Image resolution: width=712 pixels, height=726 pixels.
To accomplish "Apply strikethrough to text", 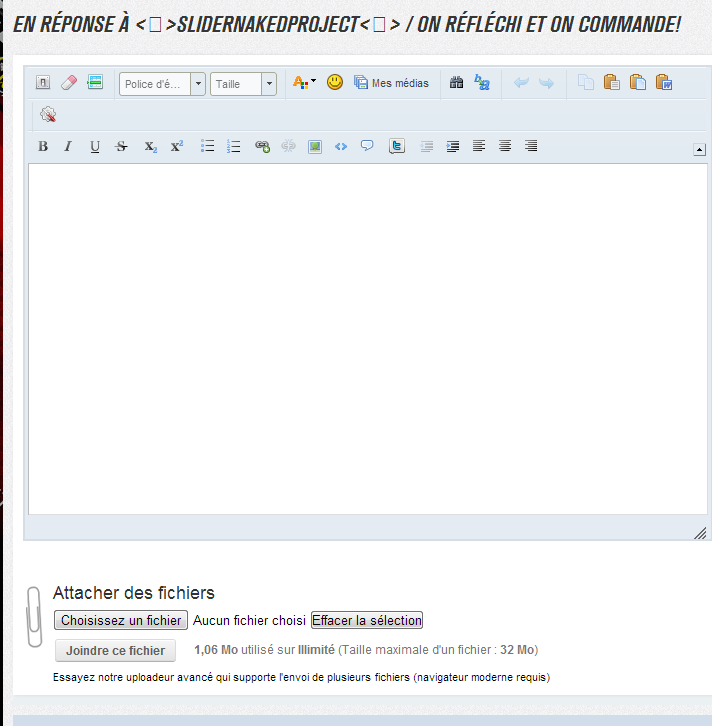I will coord(122,146).
